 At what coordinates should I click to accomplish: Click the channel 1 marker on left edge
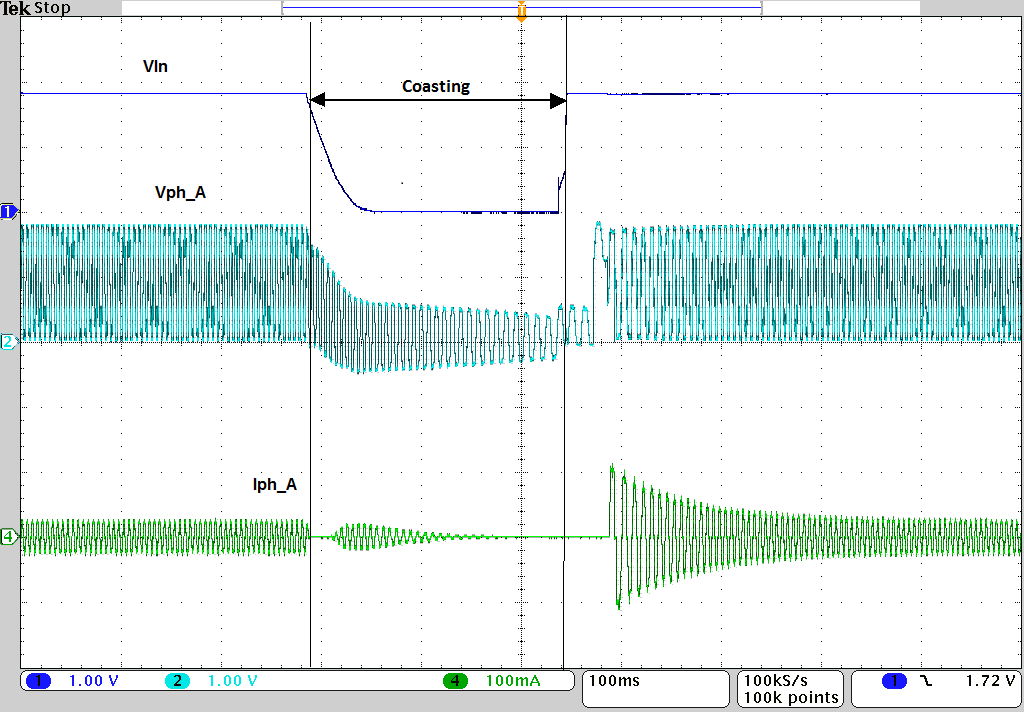(7, 211)
